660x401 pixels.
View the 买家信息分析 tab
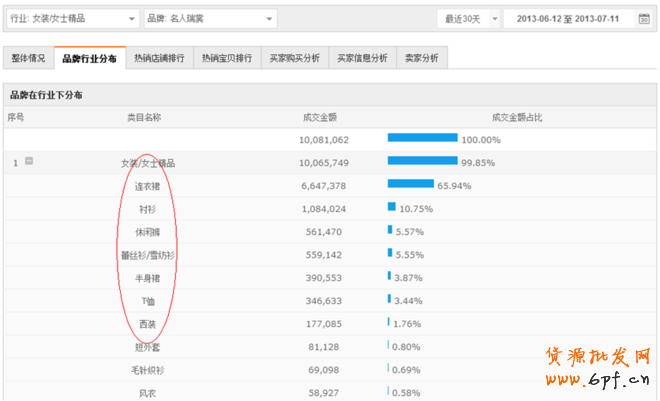pyautogui.click(x=362, y=59)
